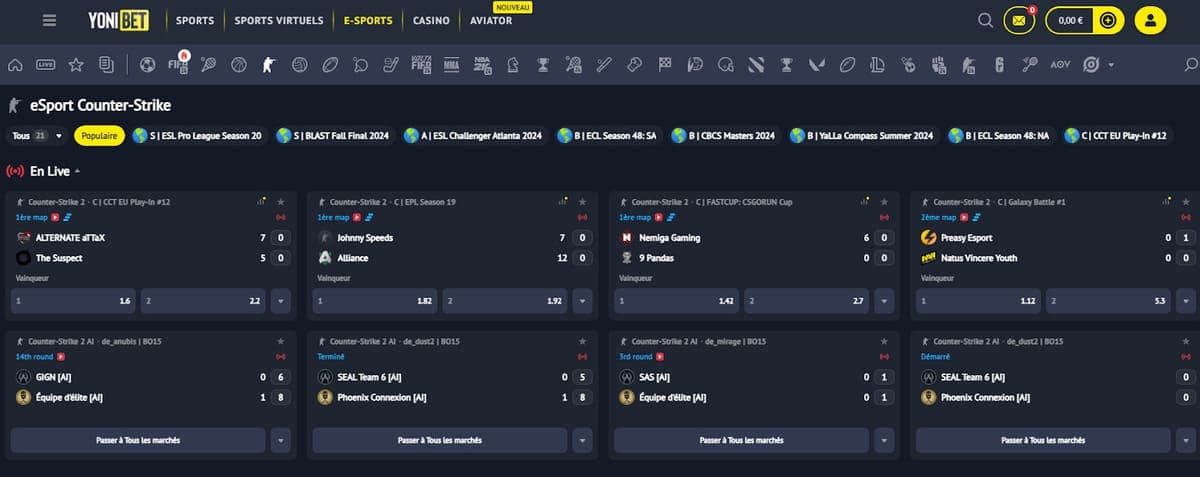This screenshot has height=477, width=1200.
Task: Select the NBA 2K icon
Action: pos(483,65)
